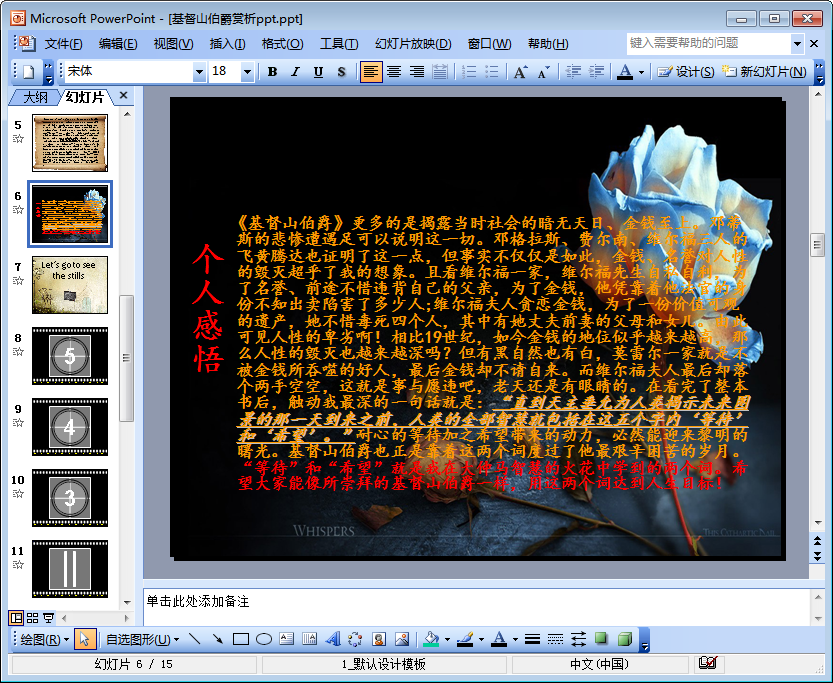Select slide 7 thumbnail
This screenshot has height=683, width=833.
click(70, 285)
